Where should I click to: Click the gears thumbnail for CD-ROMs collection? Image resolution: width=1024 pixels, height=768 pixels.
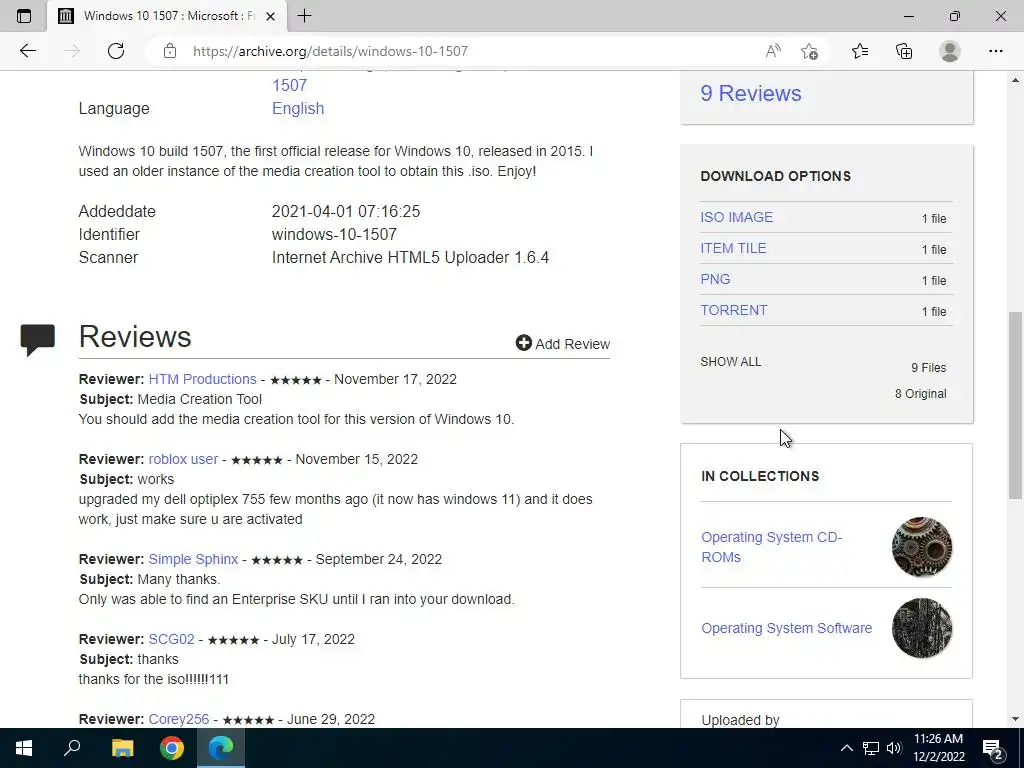click(x=921, y=547)
